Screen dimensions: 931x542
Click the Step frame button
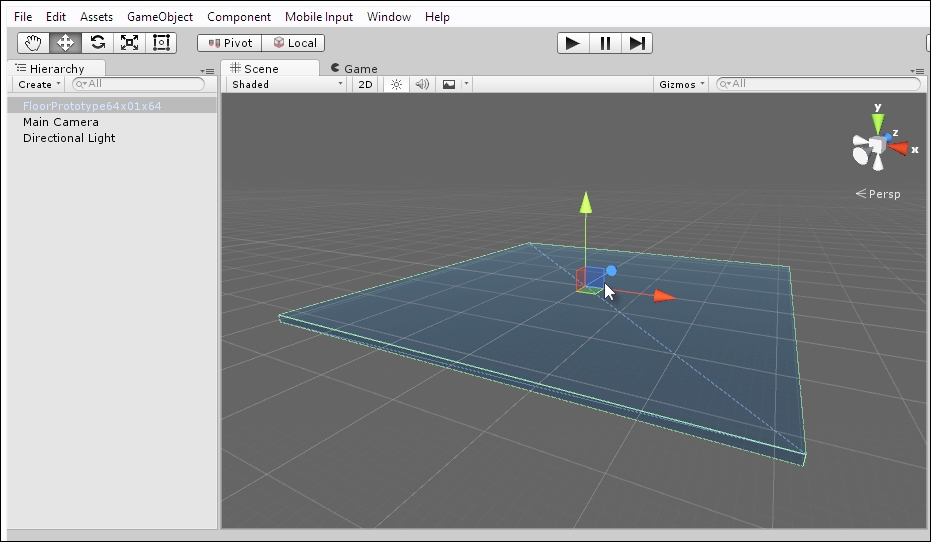637,43
